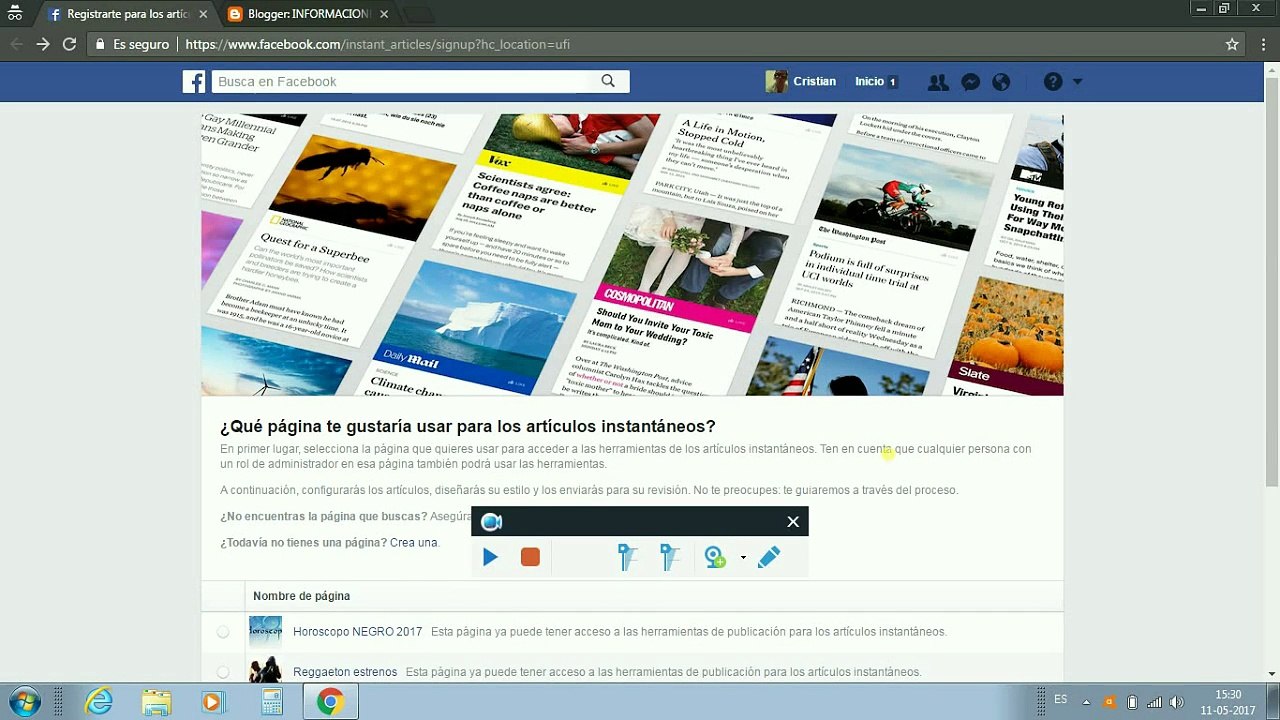This screenshot has height=720, width=1280.
Task: Go back using Chrome's back arrow
Action: pos(16,44)
